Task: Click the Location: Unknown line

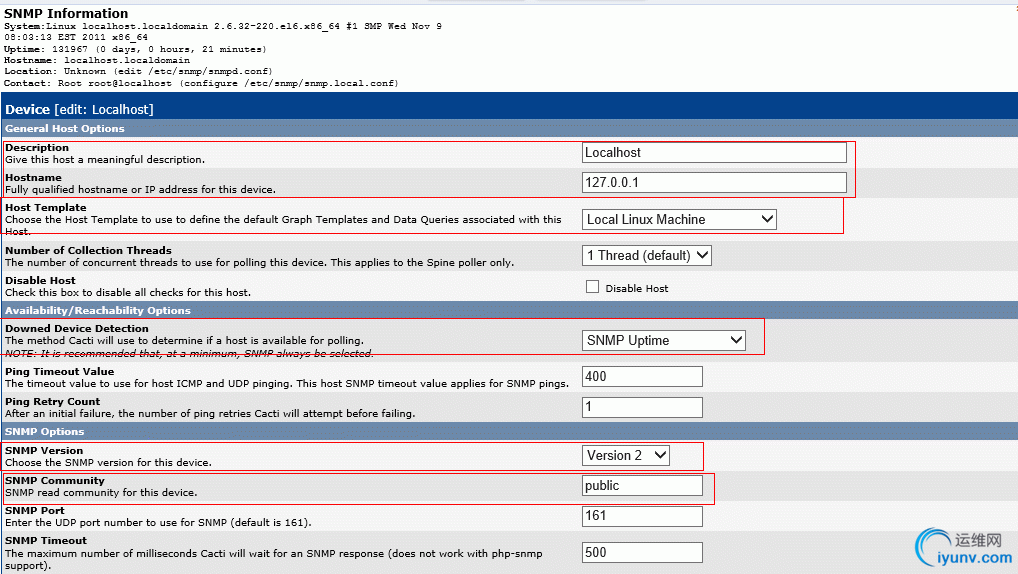Action: click(138, 71)
